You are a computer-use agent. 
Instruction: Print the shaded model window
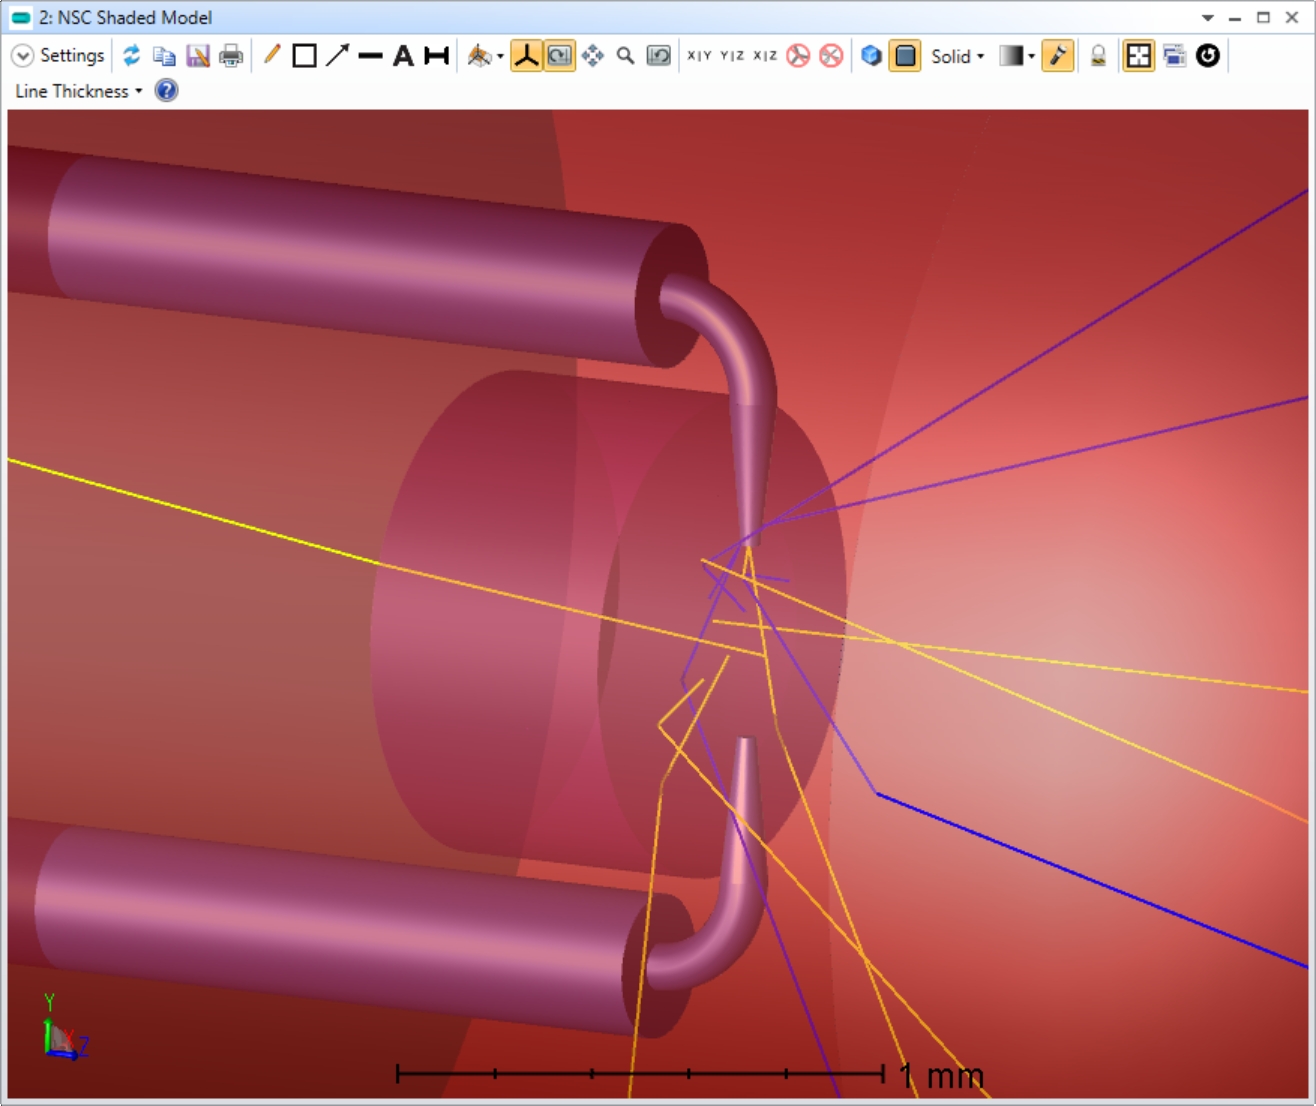[231, 56]
